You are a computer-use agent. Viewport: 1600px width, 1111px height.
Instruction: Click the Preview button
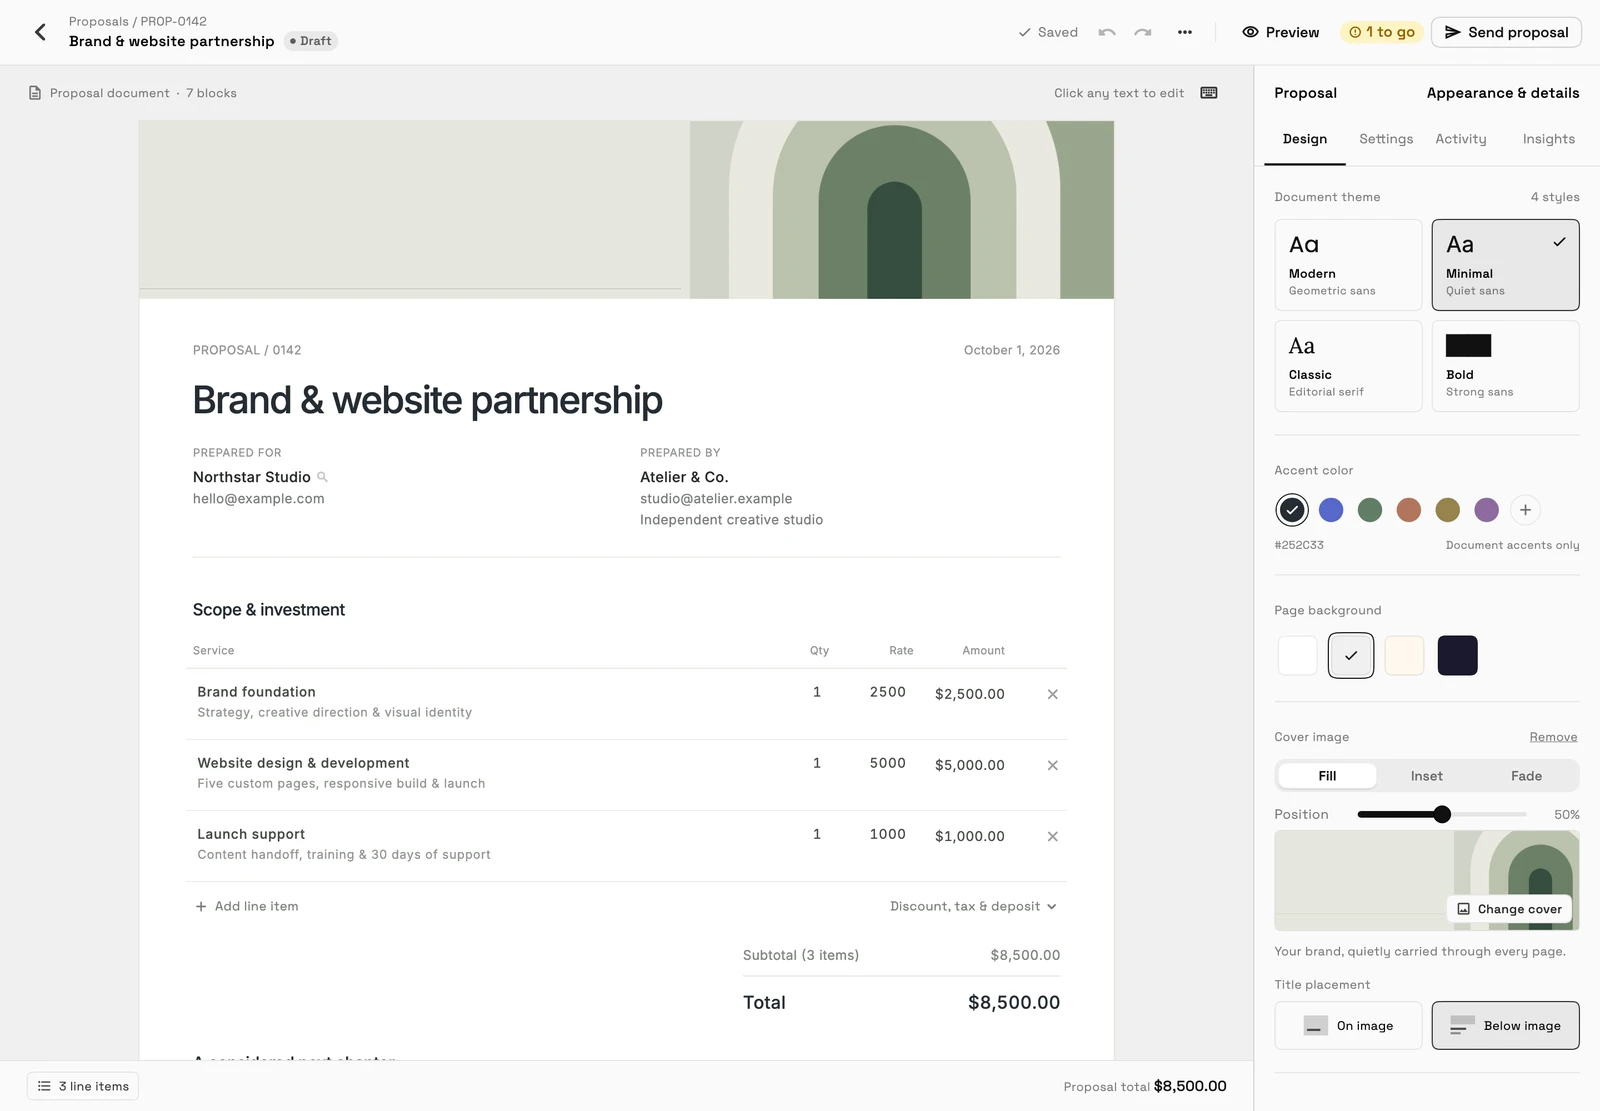click(1280, 32)
